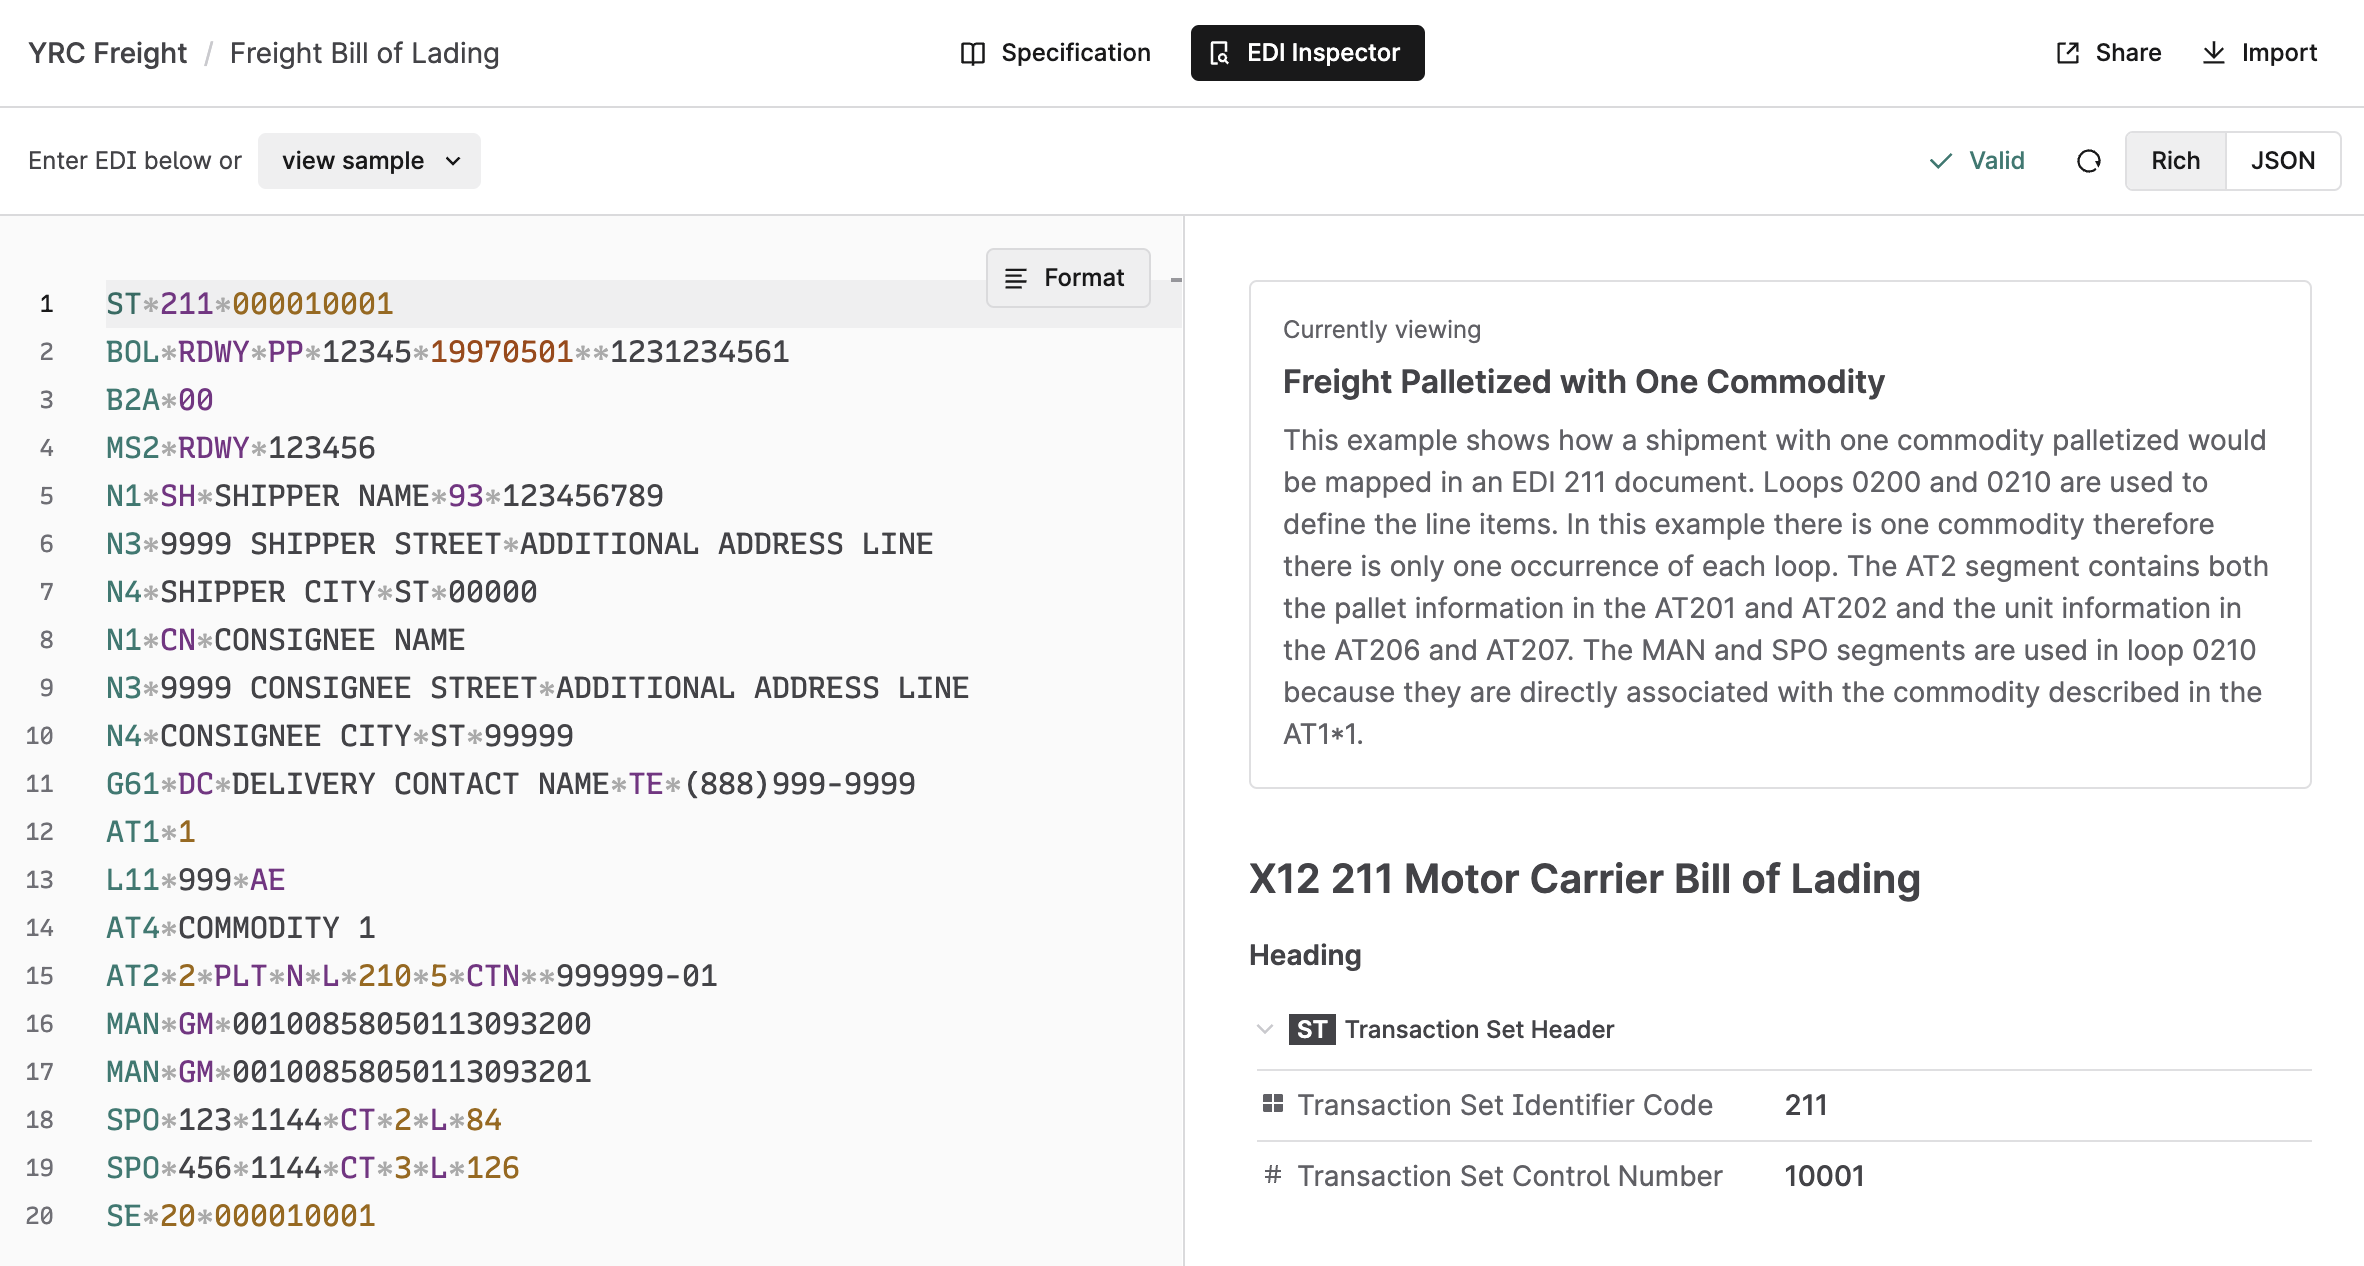Click the 'SPO*456*1144*CT*3*L*126' line
2364x1266 pixels.
point(313,1168)
